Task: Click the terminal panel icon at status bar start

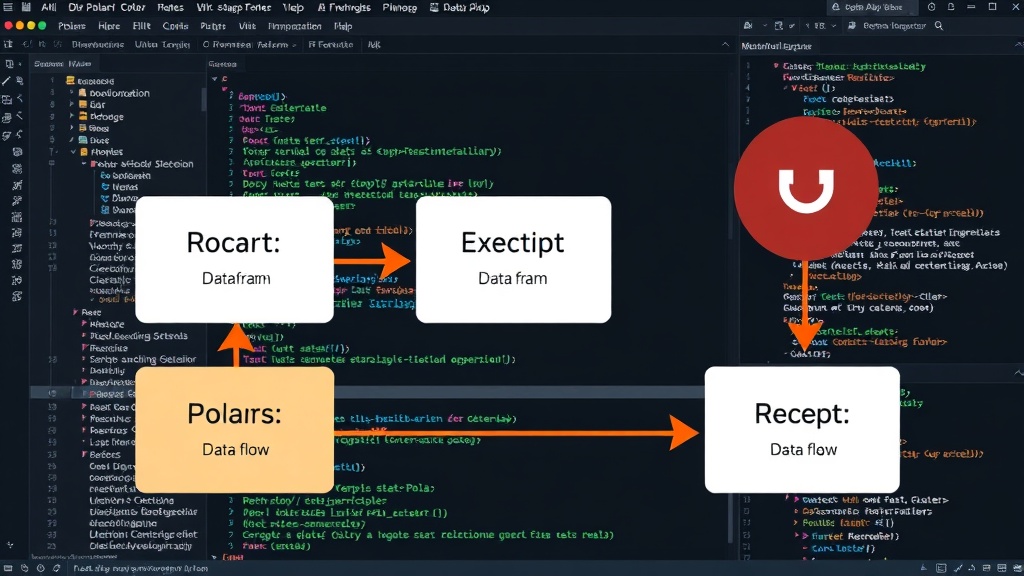Action: click(8, 568)
